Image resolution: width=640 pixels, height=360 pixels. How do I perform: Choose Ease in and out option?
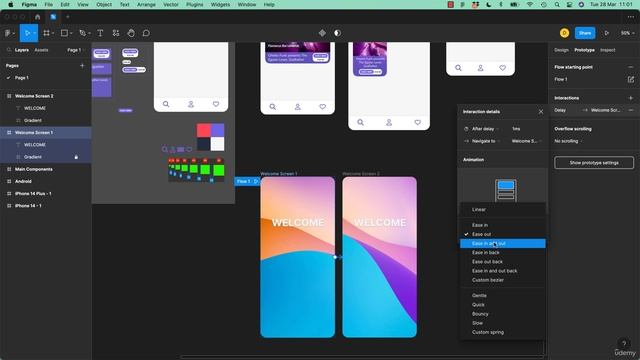tap(503, 243)
